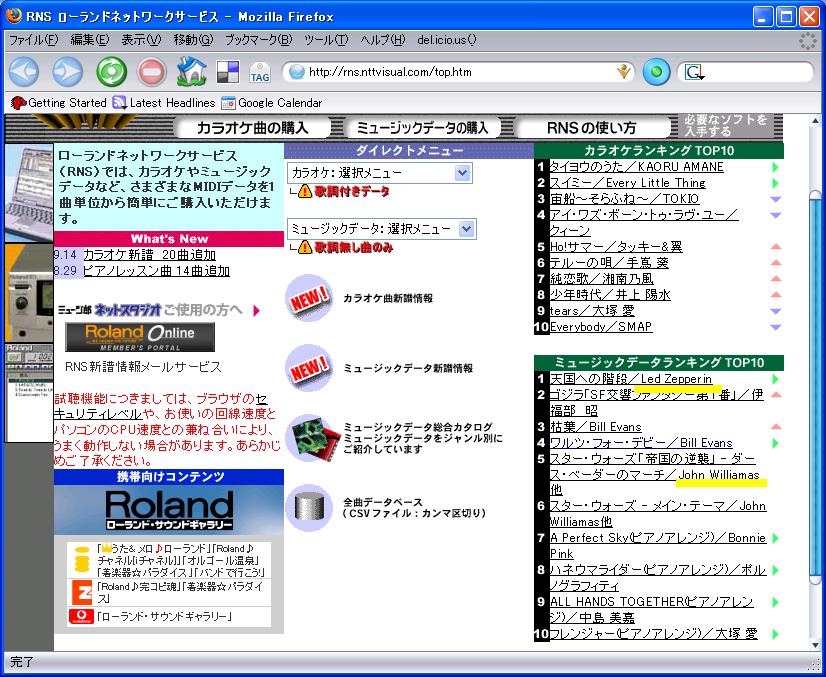
Task: Open ワルツ・フォー・デビー／Bill Evans link
Action: coord(641,443)
